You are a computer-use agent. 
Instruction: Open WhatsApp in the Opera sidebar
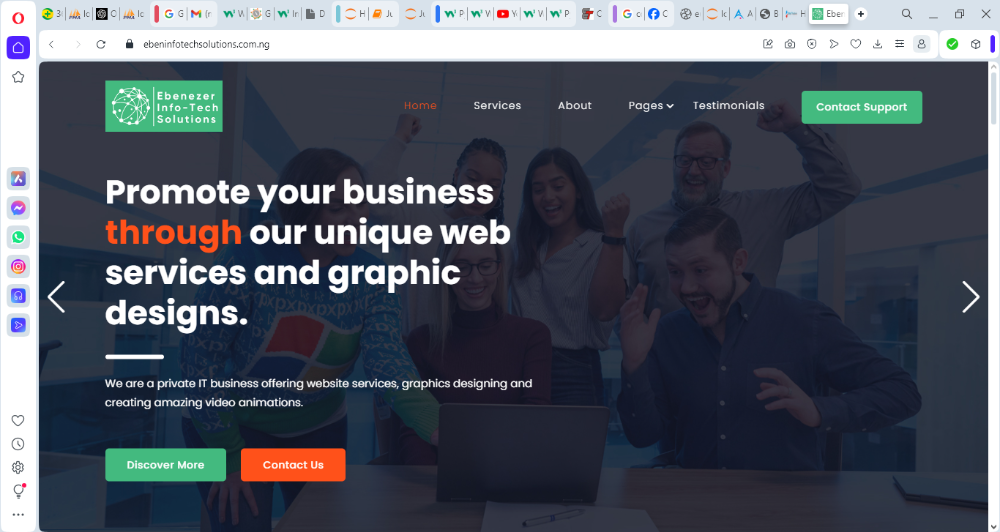click(x=18, y=237)
